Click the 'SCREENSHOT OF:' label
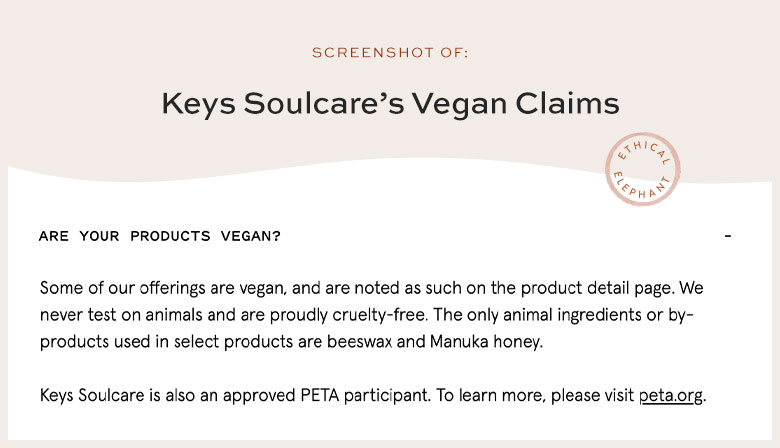 tap(390, 53)
